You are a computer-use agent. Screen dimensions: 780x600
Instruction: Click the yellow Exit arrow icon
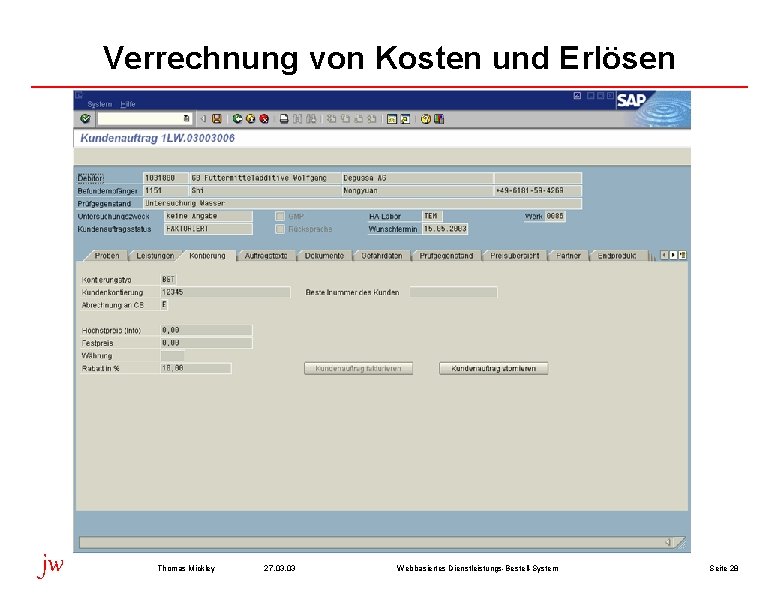(x=251, y=119)
